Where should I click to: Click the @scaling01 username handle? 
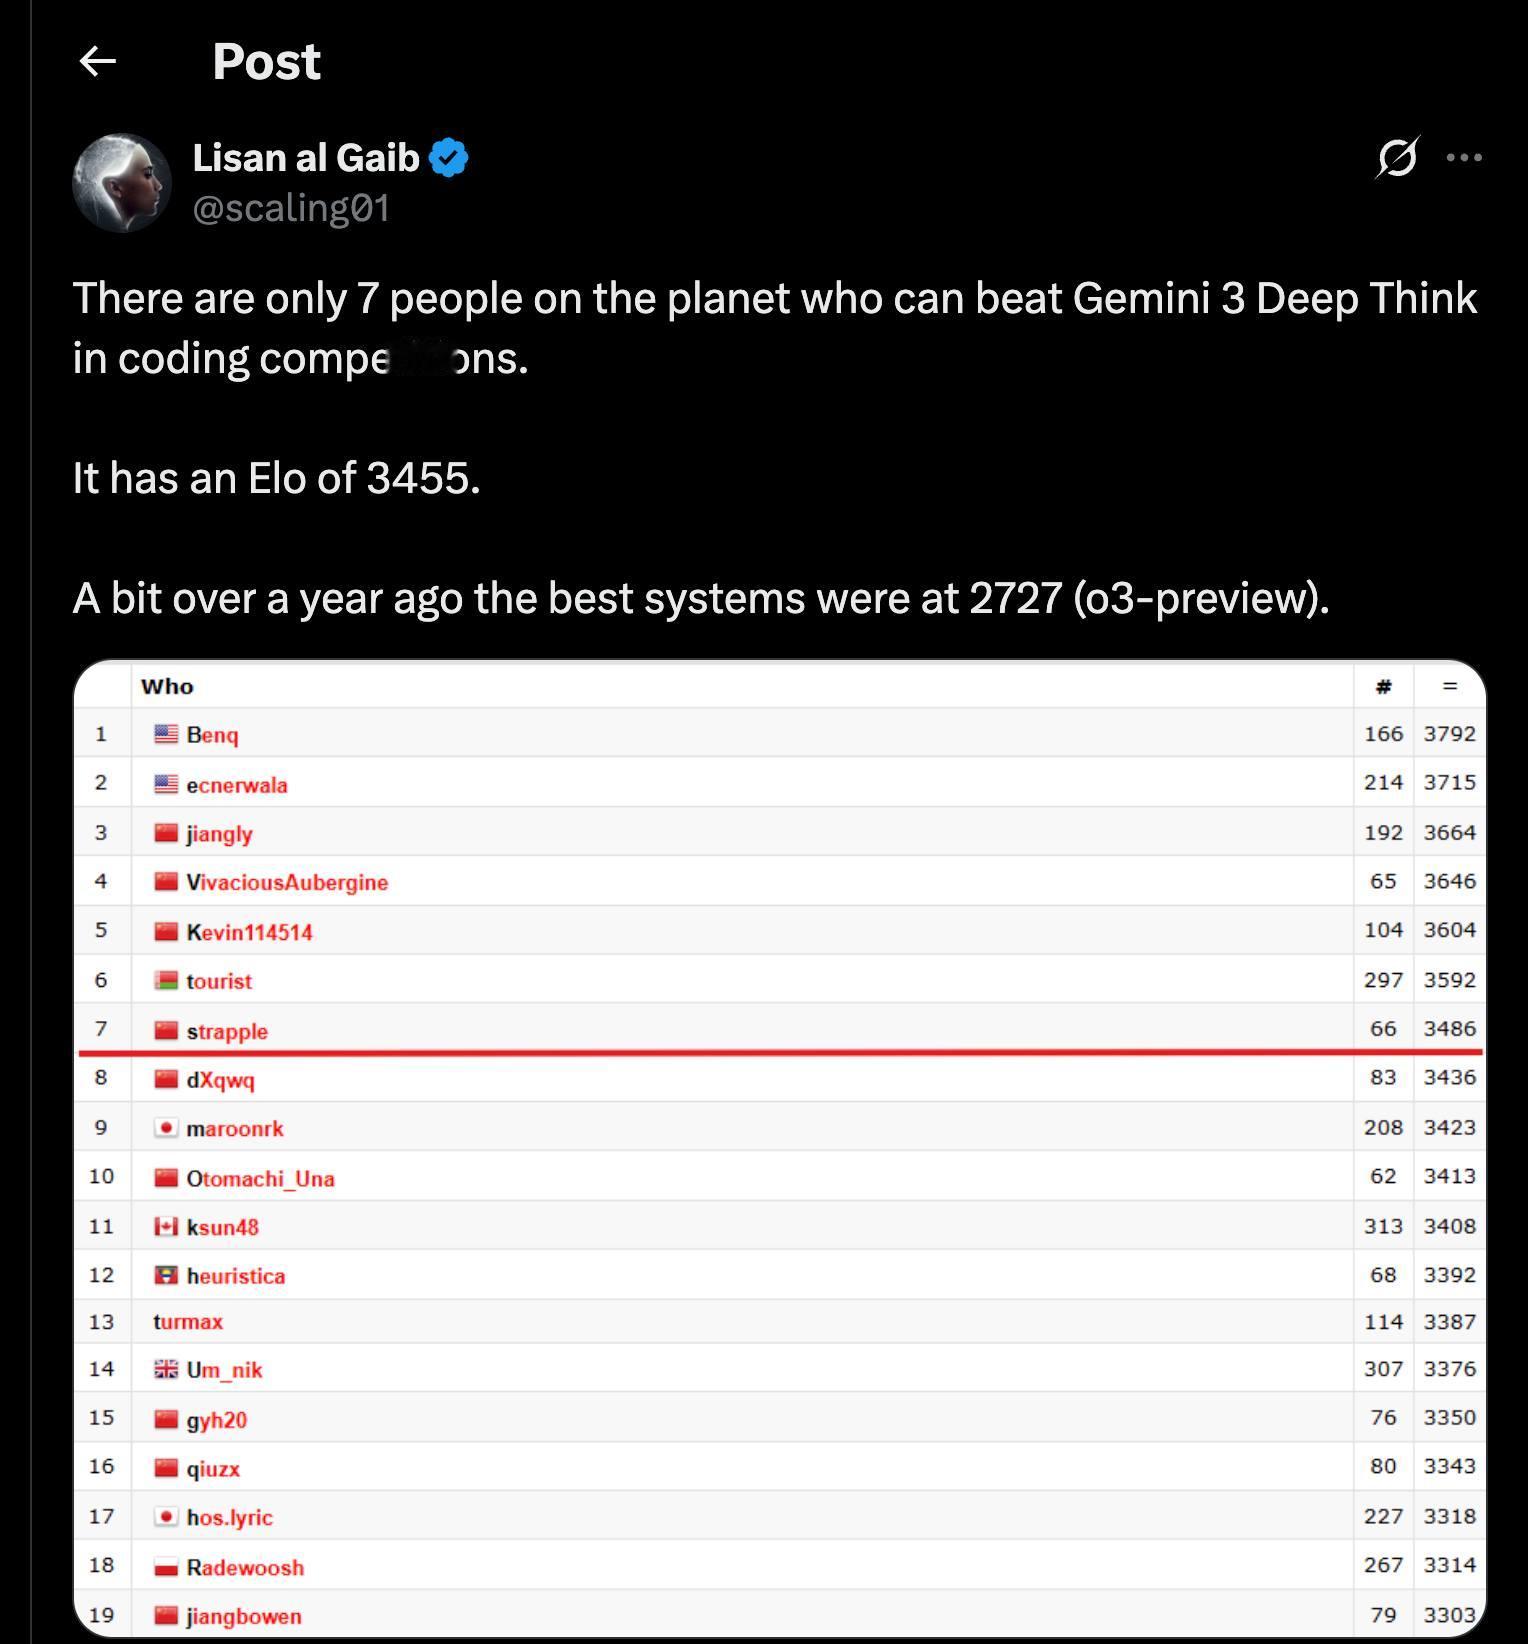coord(291,207)
